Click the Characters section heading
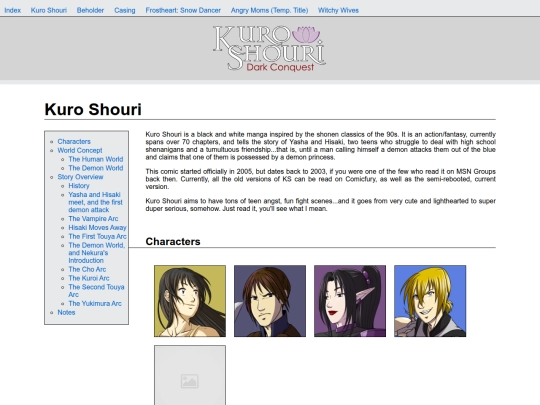The image size is (540, 405). pos(173,241)
